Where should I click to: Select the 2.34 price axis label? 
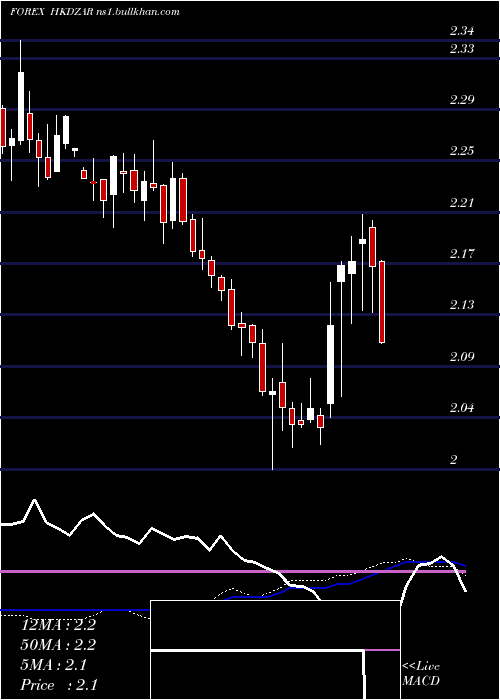(x=462, y=31)
